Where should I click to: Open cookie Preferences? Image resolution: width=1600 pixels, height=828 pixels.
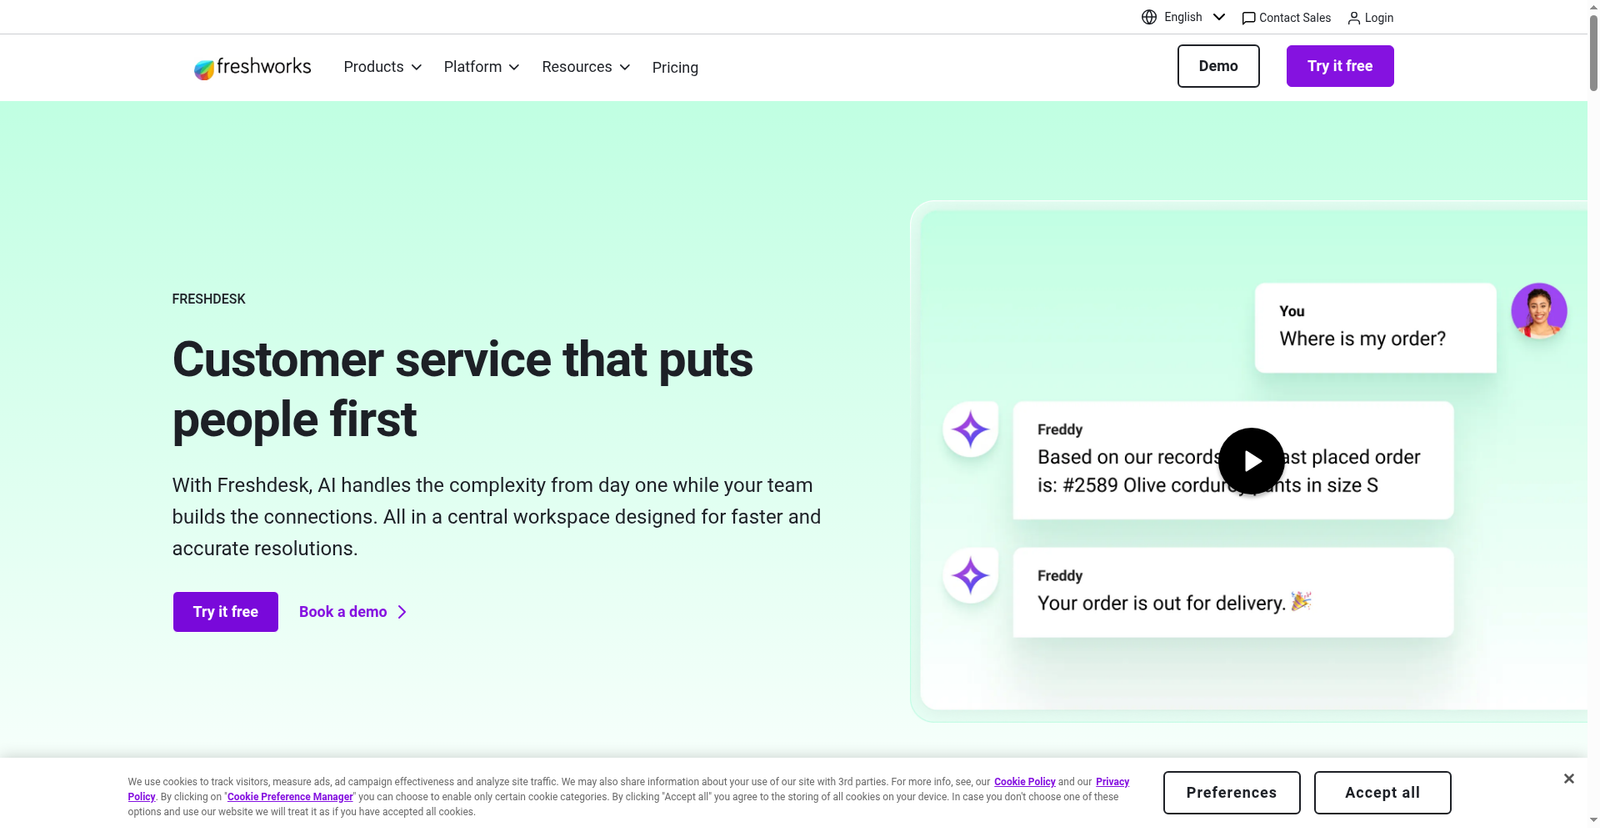point(1231,793)
